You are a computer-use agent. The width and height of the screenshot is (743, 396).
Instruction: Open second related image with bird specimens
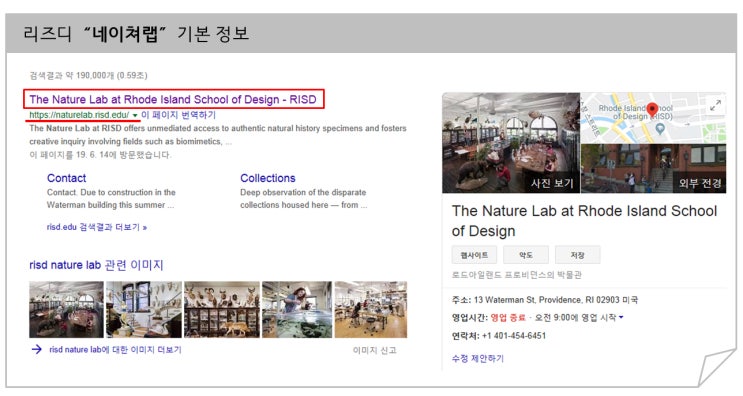144,309
